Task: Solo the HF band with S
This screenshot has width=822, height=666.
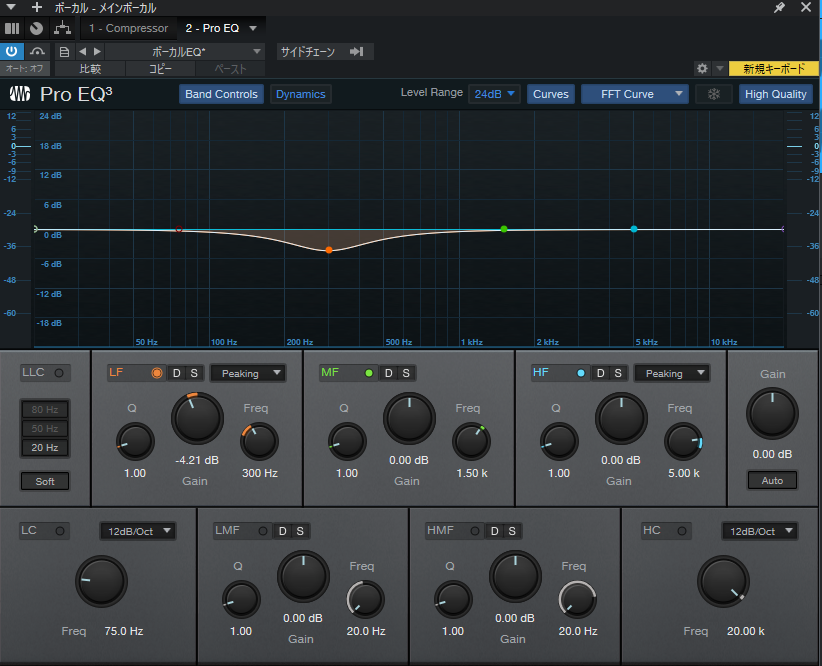Action: point(618,373)
